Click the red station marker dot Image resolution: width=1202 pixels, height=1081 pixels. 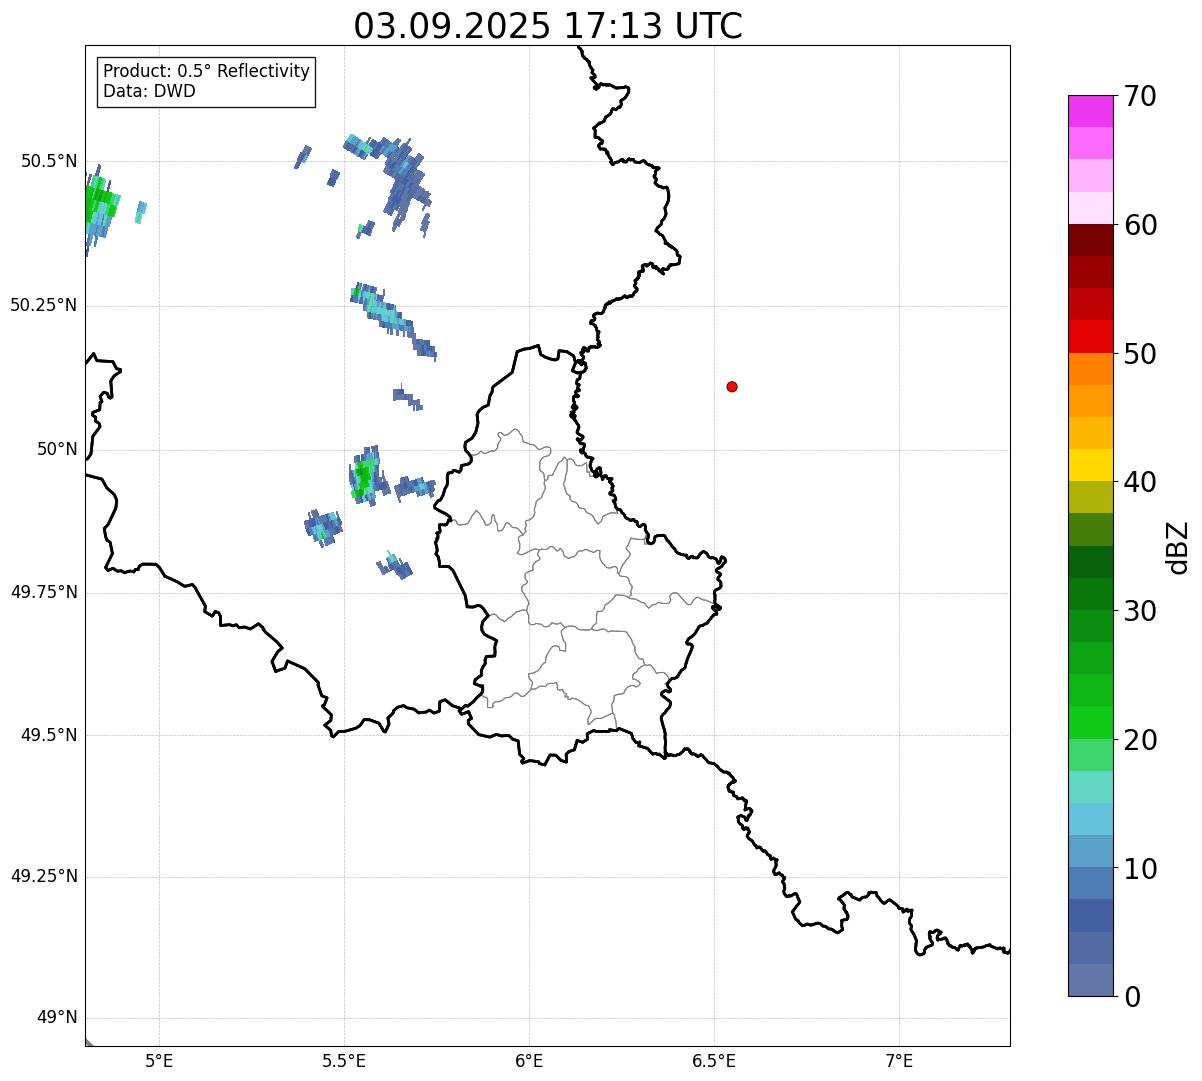[732, 386]
